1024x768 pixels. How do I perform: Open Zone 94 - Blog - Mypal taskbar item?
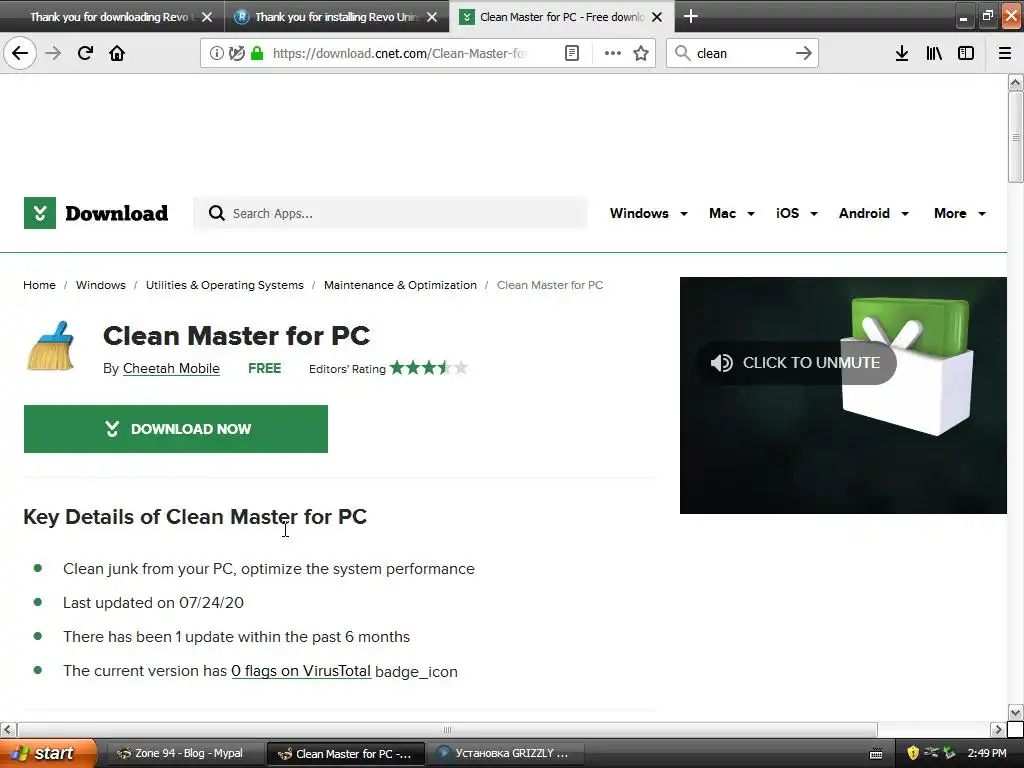click(184, 754)
